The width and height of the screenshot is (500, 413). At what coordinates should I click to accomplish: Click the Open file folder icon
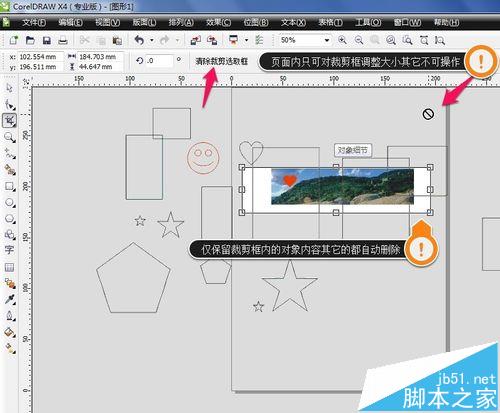tap(30, 40)
